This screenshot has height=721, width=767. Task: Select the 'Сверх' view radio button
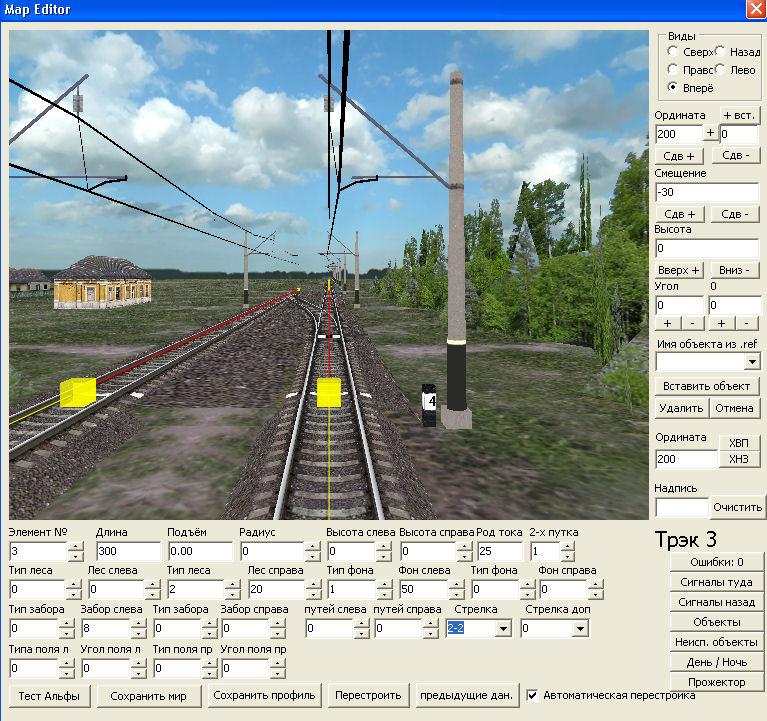(x=673, y=51)
